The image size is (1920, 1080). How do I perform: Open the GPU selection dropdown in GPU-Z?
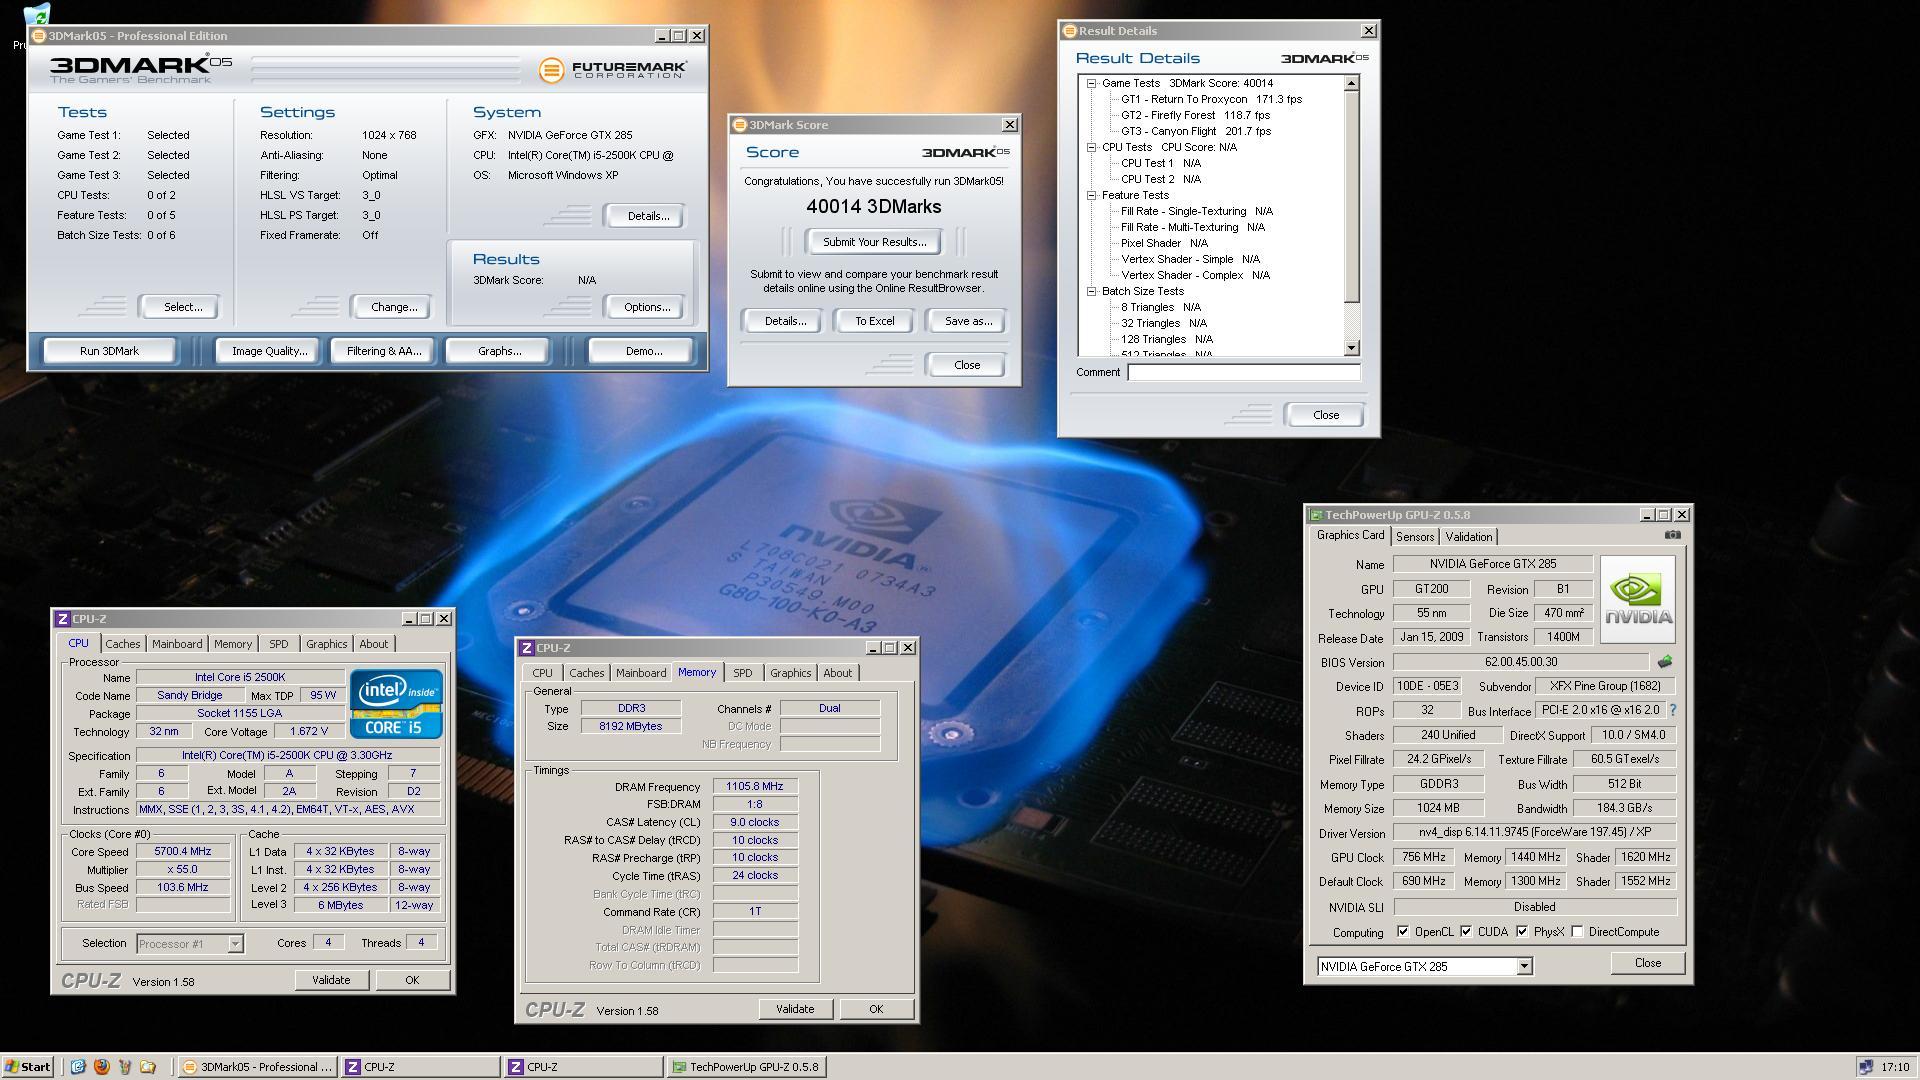coord(1524,966)
